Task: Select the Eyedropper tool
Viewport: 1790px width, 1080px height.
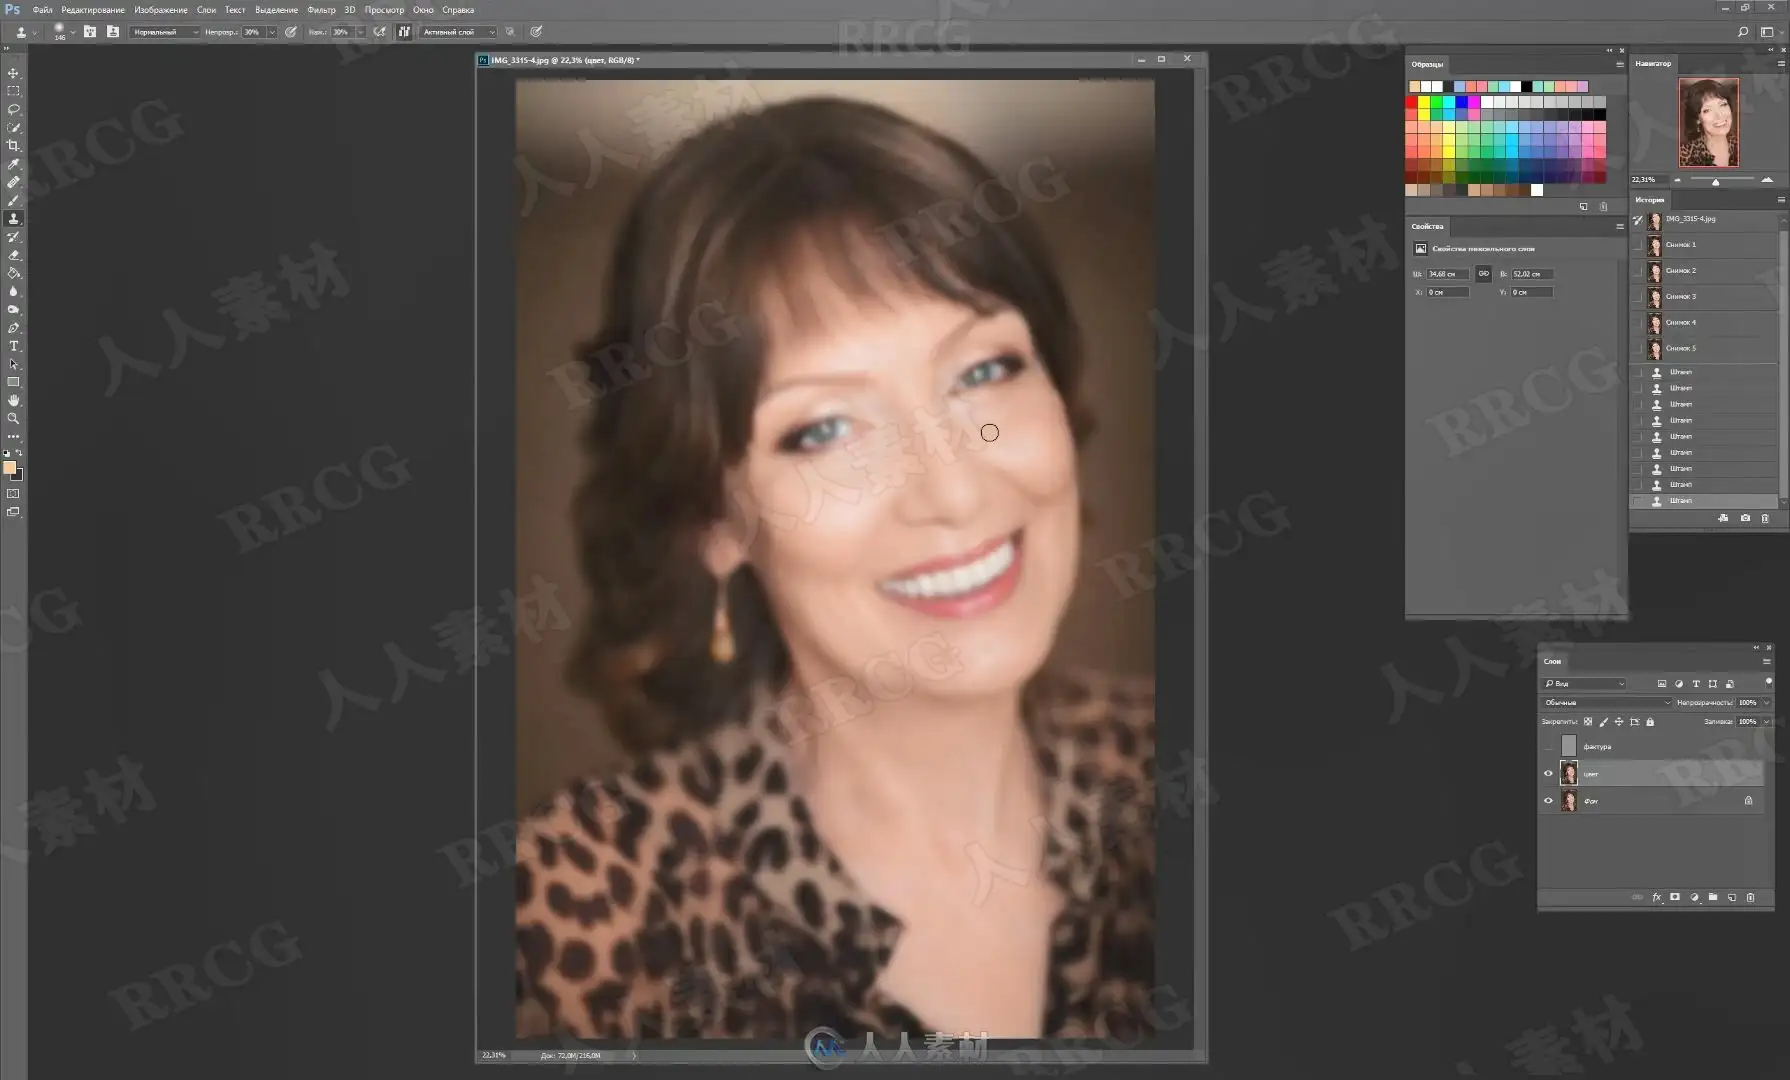Action: coord(13,164)
